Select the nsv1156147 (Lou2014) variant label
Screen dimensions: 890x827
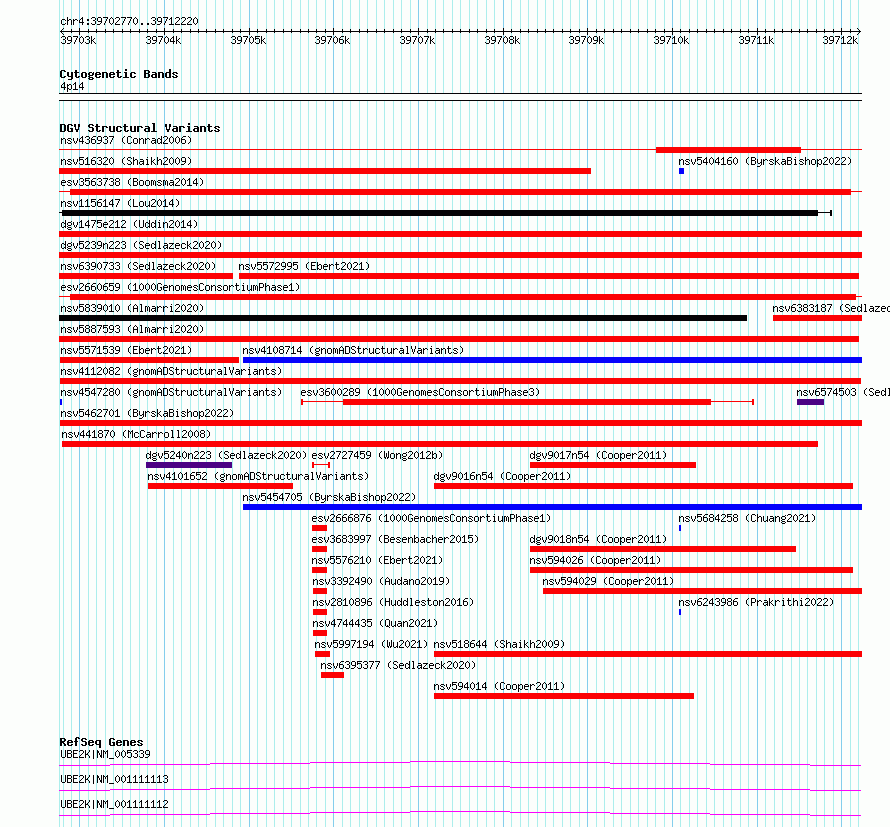(120, 203)
